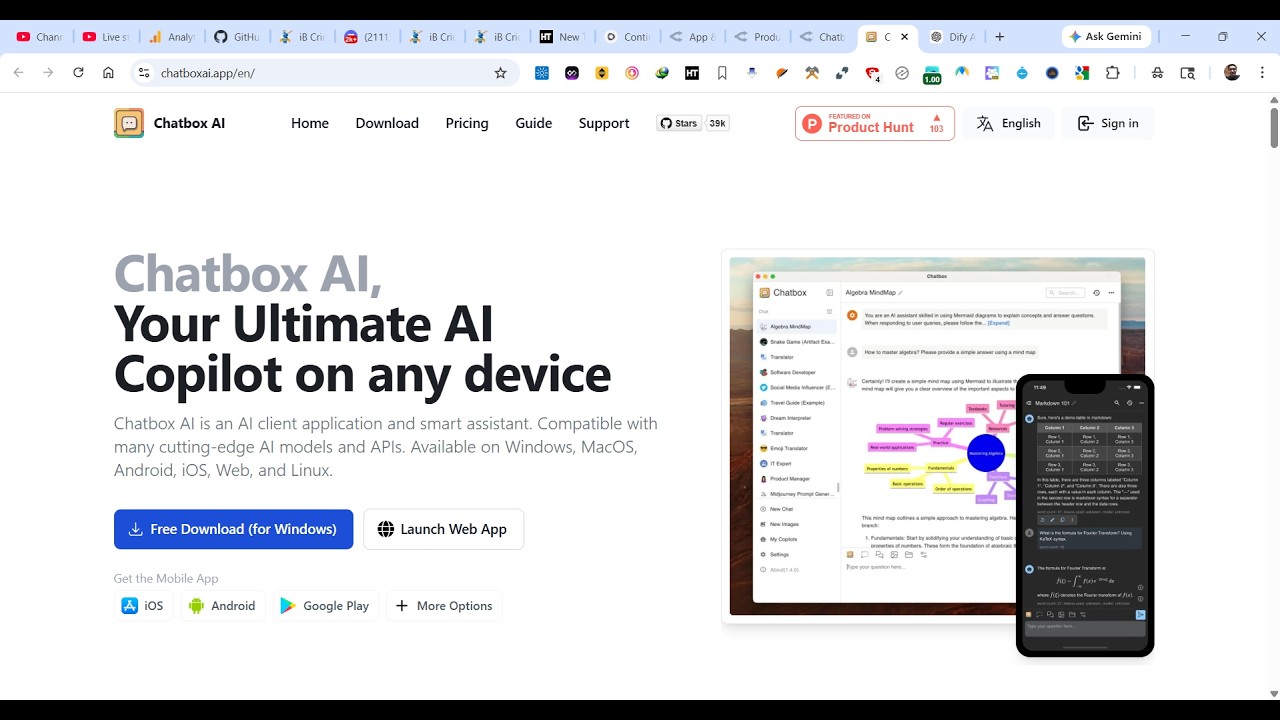This screenshot has height=720, width=1280.
Task: Open the English language selector
Action: [x=1008, y=123]
